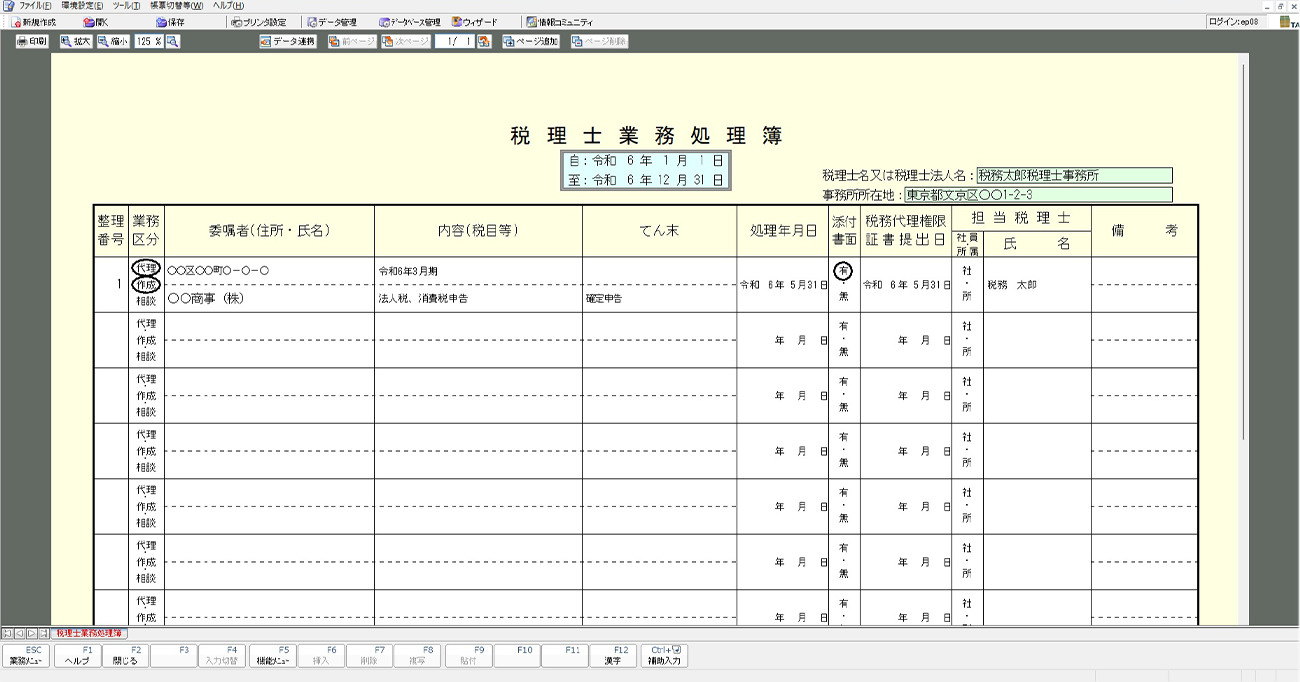This screenshot has height=682, width=1300.
Task: Click the 印刷 print button
Action: 32,42
